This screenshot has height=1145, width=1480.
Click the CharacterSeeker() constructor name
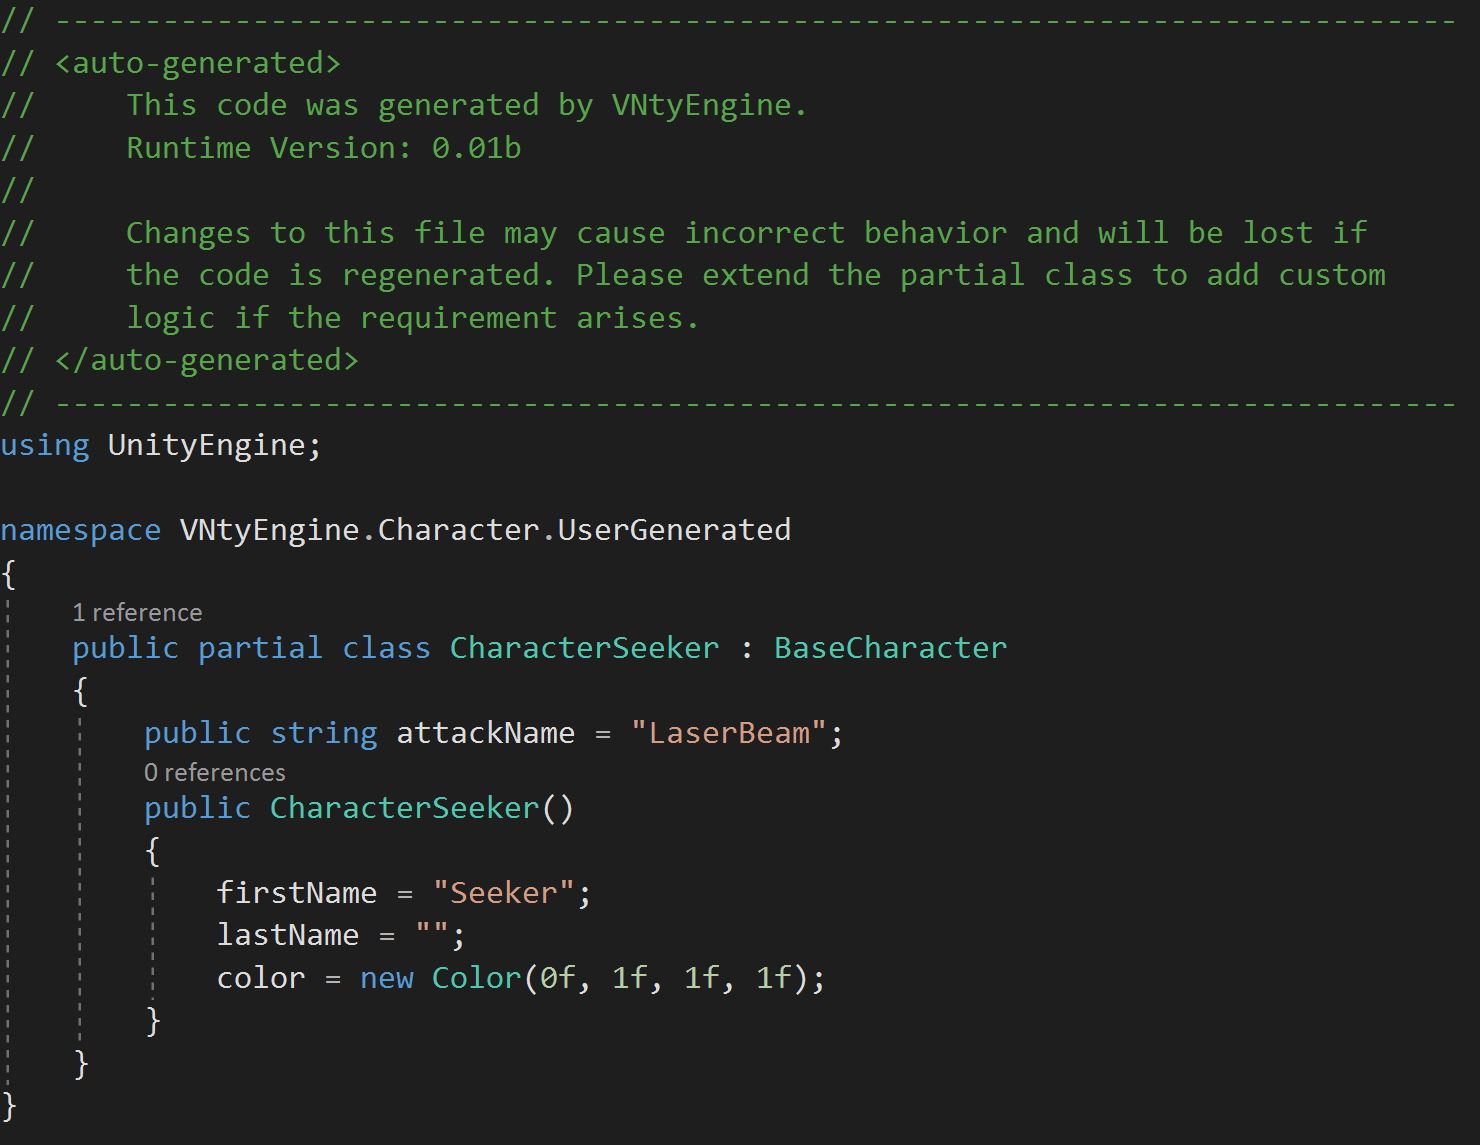pyautogui.click(x=404, y=808)
